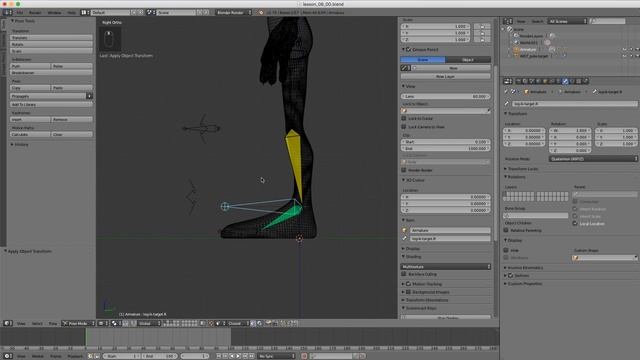
Task: Open the Blender Render engine dropdown
Action: tap(234, 13)
